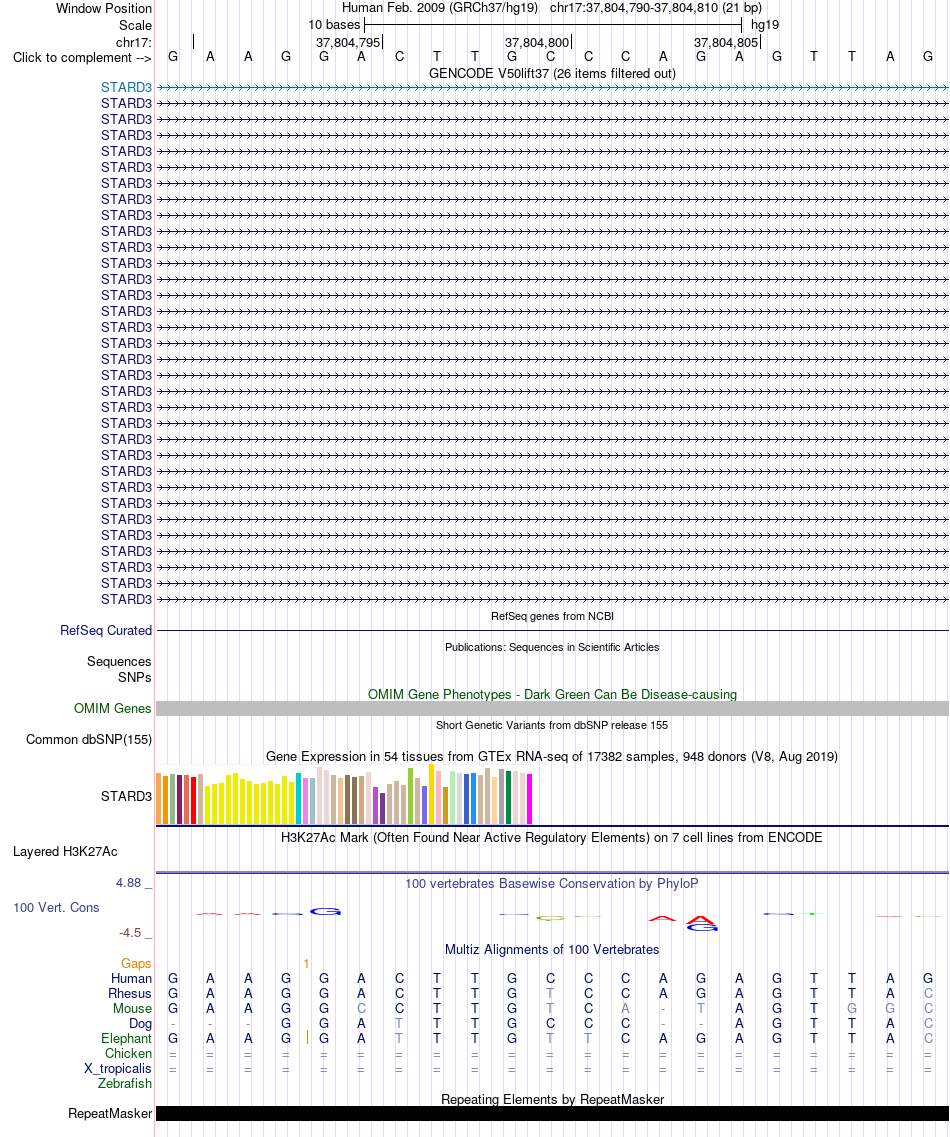Open '100 vertebrates Basewise Conservation by PhyloP' title
Image resolution: width=950 pixels, height=1137 pixels.
(552, 883)
